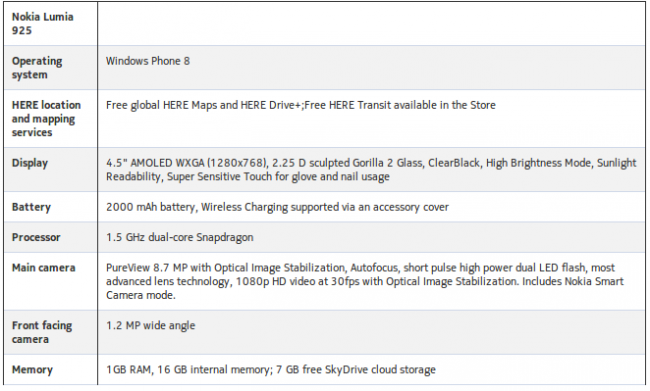
Task: Click the 4.5" AMOLED WXGA display text
Action: point(371,170)
